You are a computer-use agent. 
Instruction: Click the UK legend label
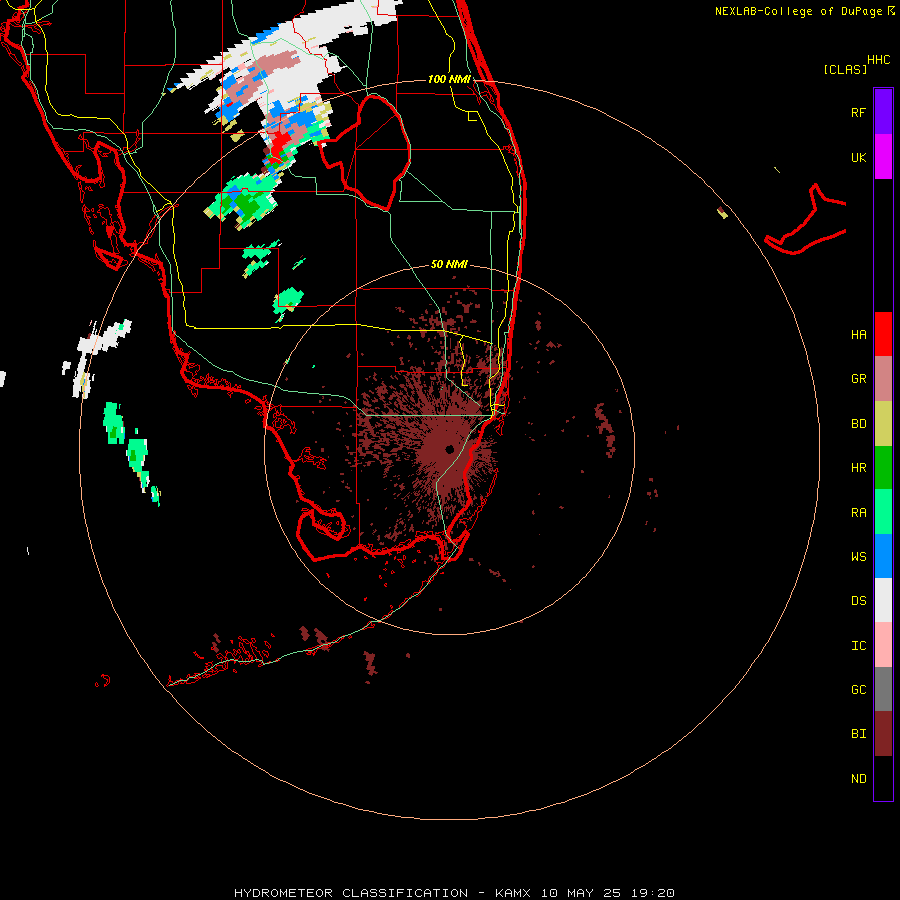pos(858,157)
